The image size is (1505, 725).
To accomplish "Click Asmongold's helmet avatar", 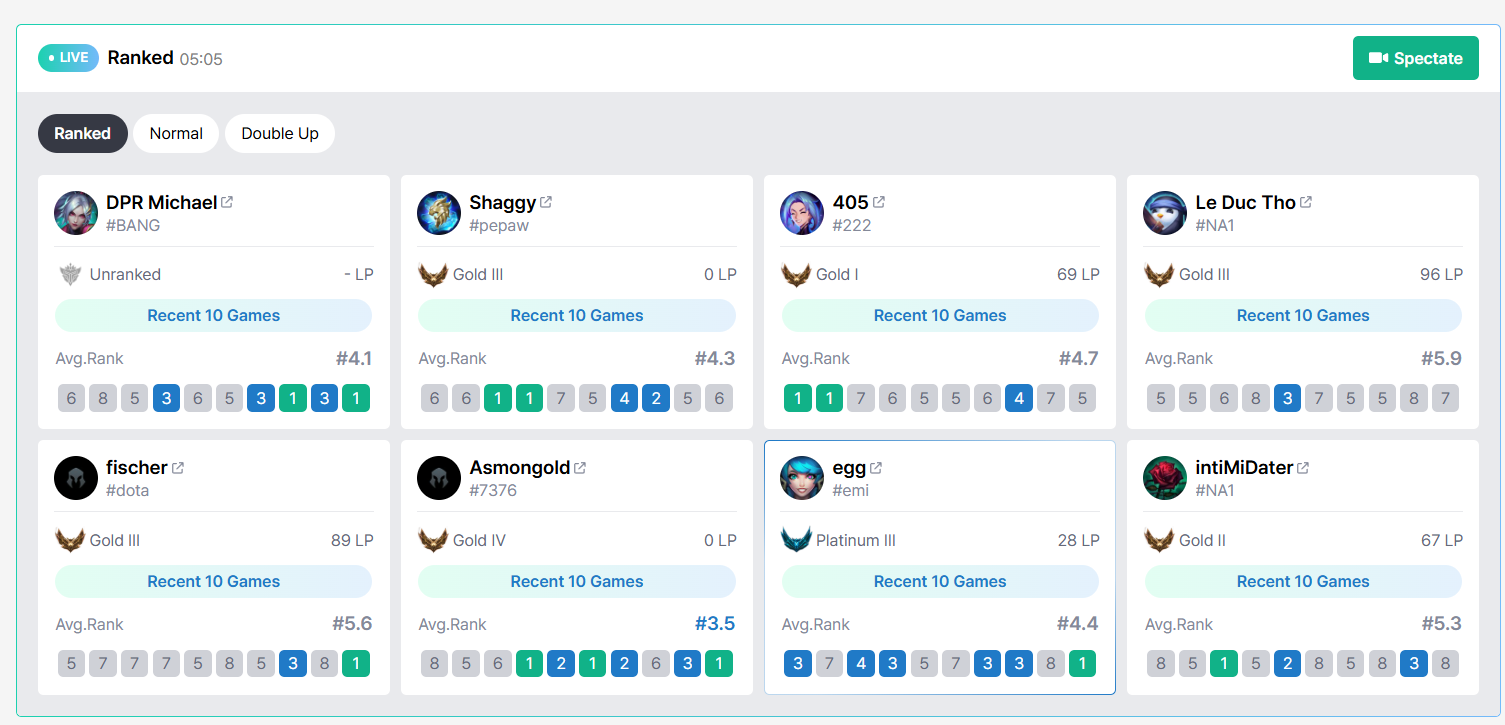I will [x=439, y=478].
